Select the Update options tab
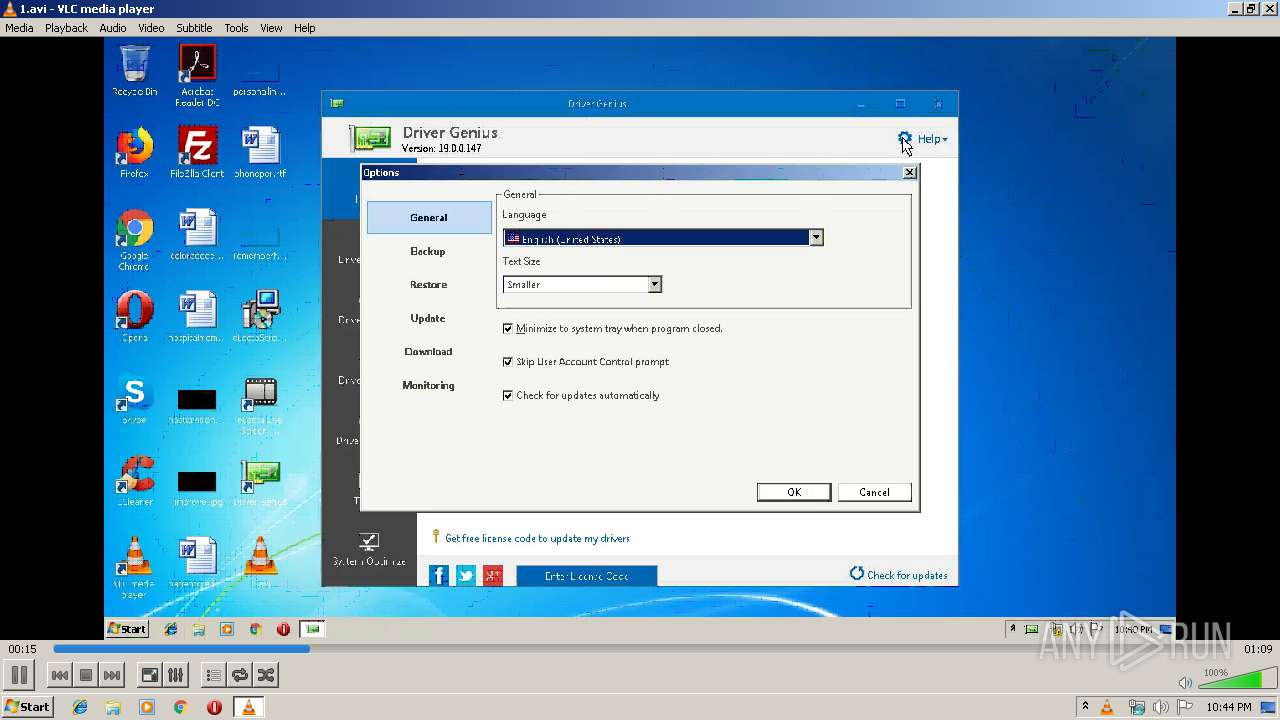 [x=428, y=318]
